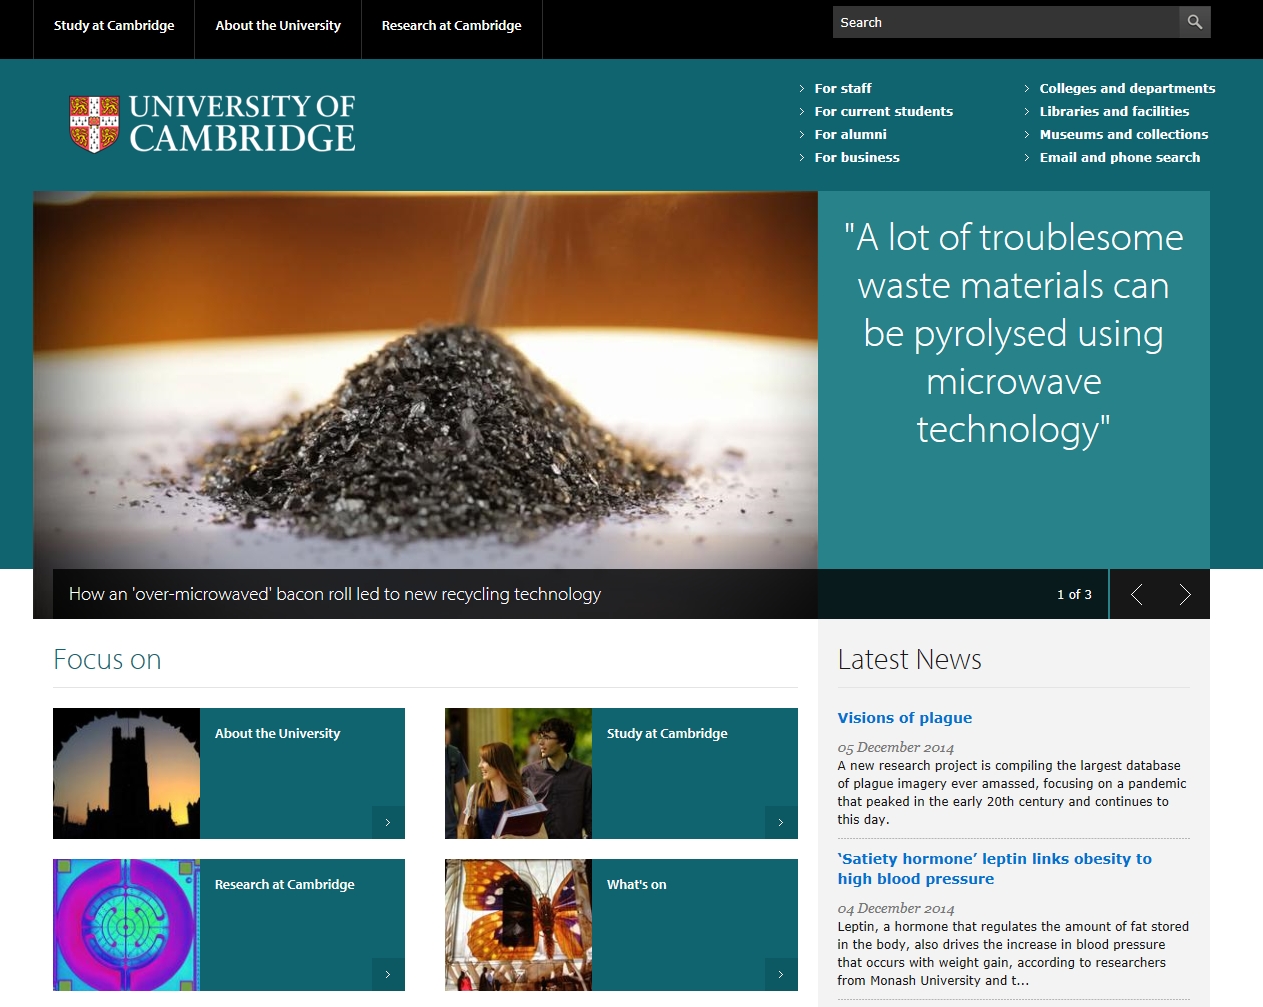Open the For current students link
This screenshot has height=1007, width=1263.
(x=883, y=111)
